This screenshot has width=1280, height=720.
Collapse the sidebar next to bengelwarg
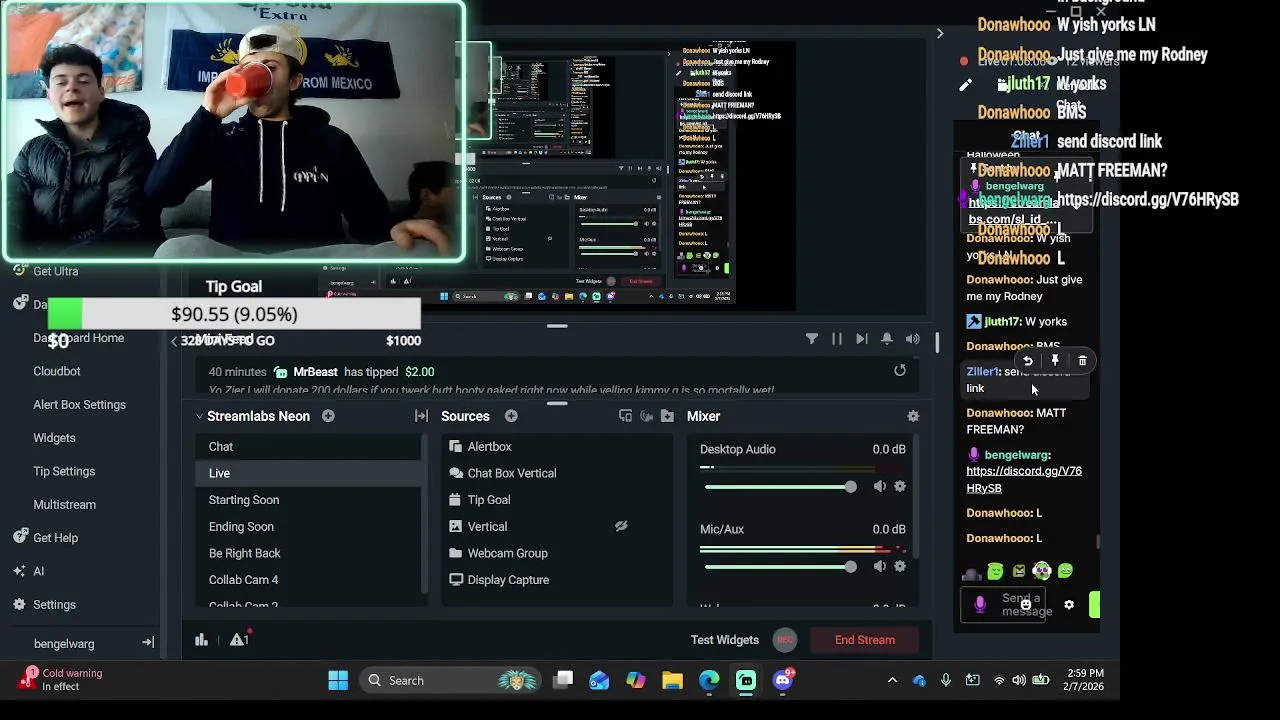148,643
